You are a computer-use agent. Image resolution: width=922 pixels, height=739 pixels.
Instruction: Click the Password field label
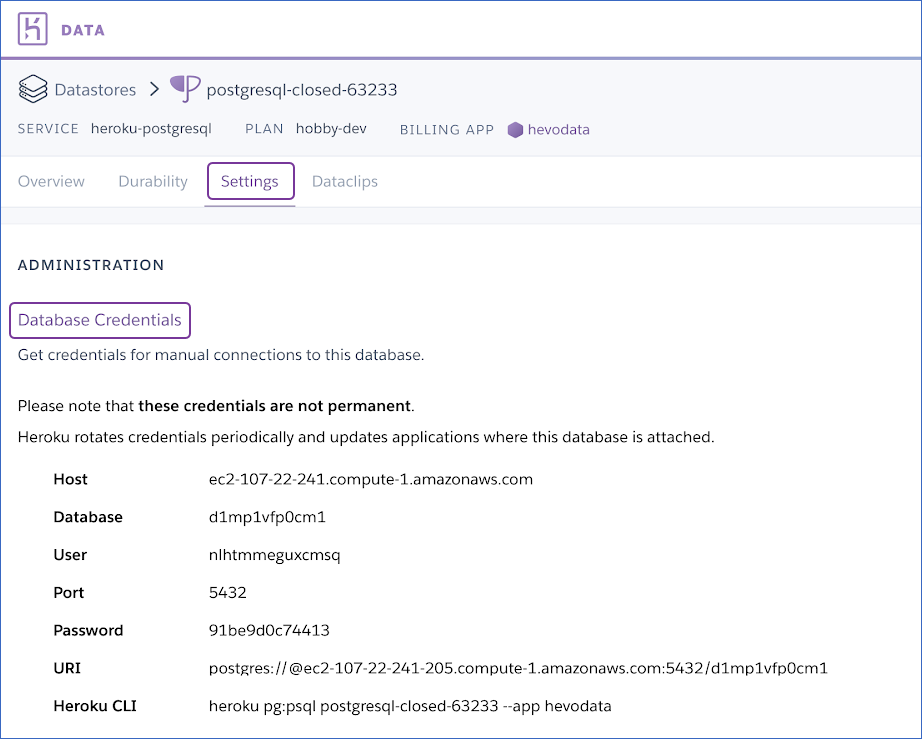pyautogui.click(x=88, y=630)
